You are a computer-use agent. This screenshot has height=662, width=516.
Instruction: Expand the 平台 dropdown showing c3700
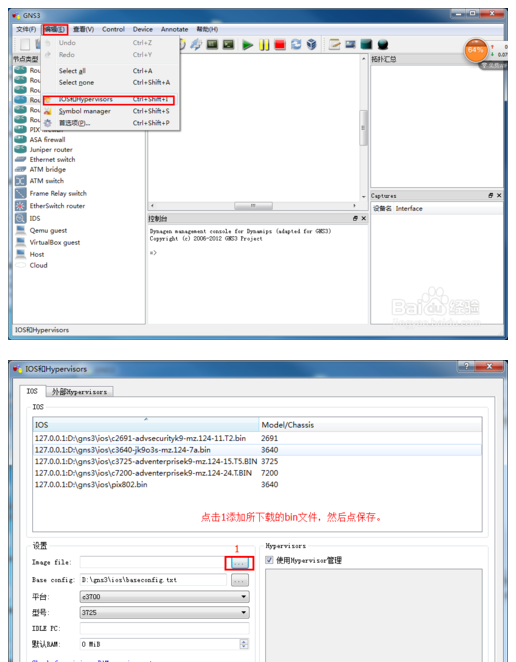click(x=165, y=597)
